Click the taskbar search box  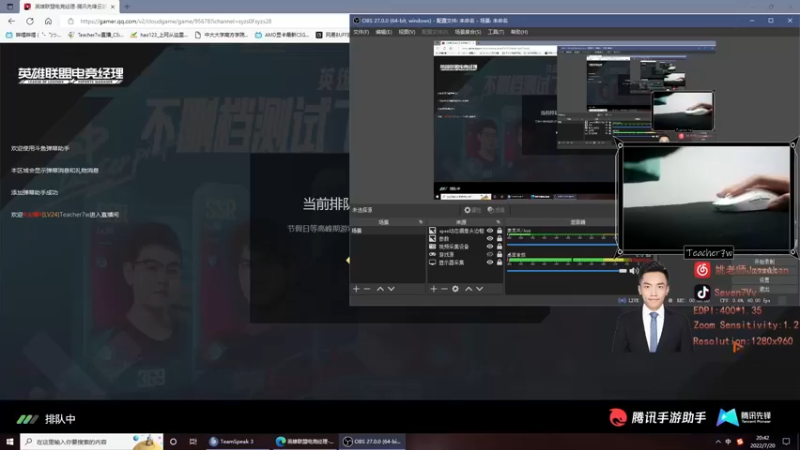tap(92, 442)
